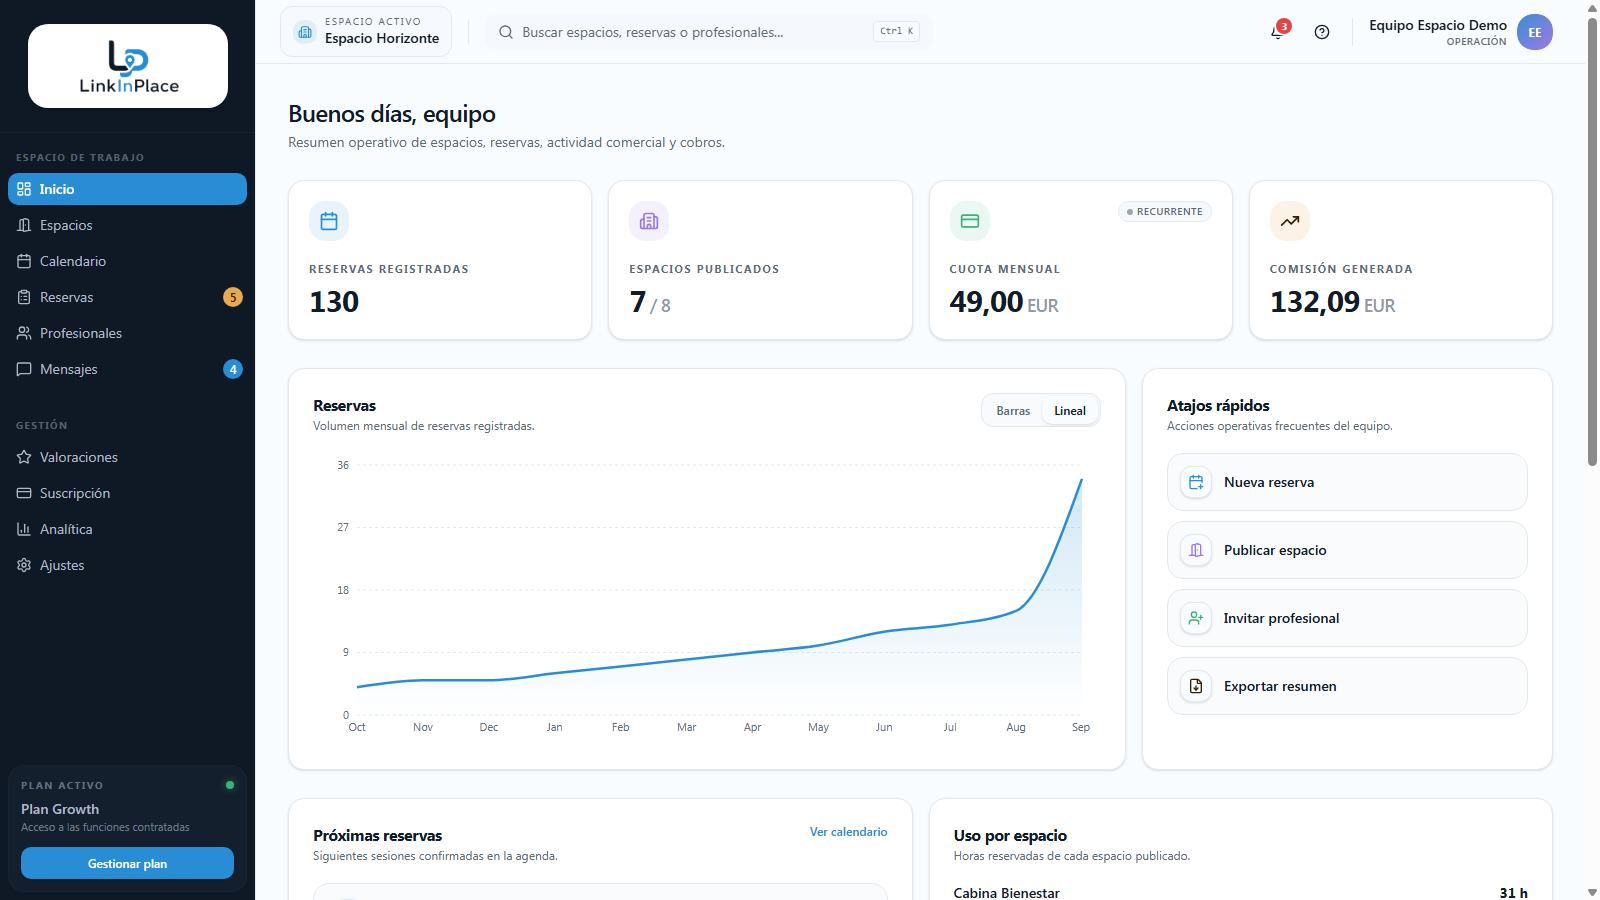Go to Inicio in sidebar

(127, 189)
